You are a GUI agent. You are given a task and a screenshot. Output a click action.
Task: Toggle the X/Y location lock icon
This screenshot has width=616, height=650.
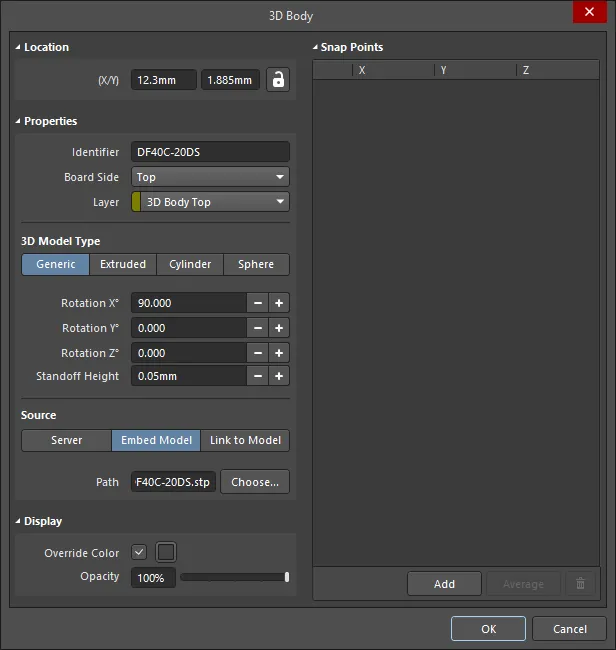point(278,80)
